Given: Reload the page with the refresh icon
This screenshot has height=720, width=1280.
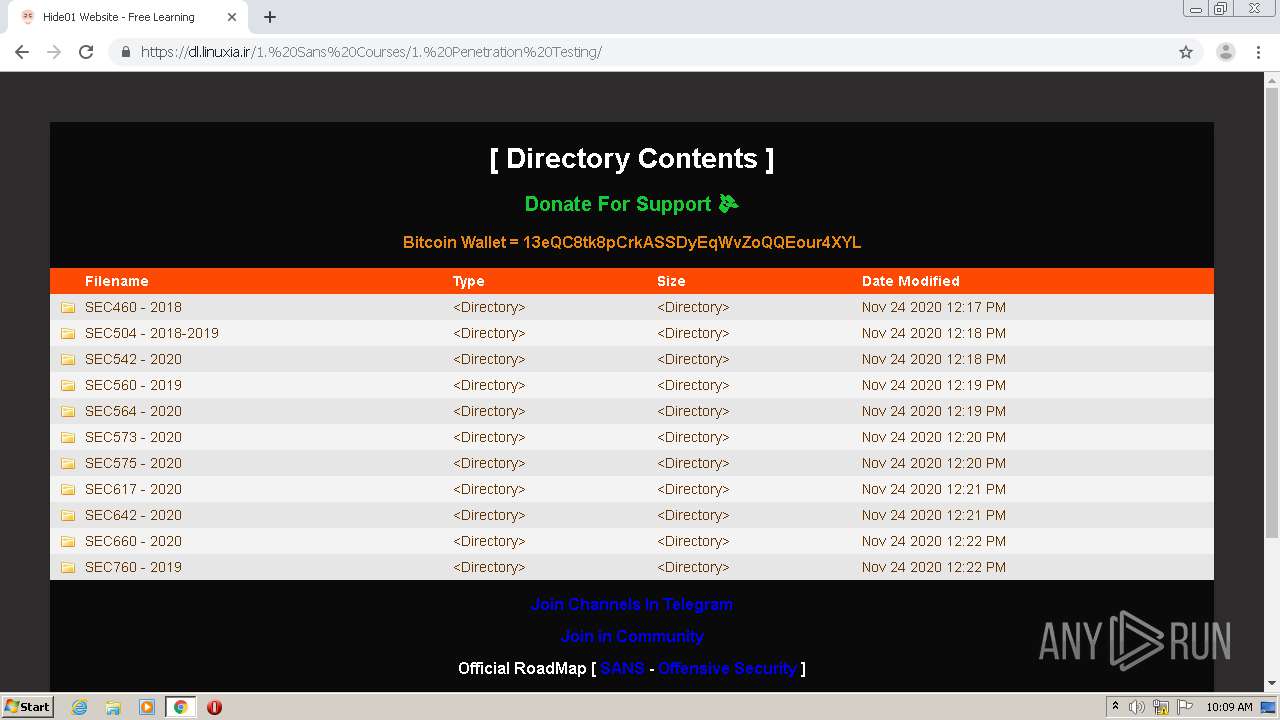Looking at the screenshot, I should pyautogui.click(x=86, y=52).
